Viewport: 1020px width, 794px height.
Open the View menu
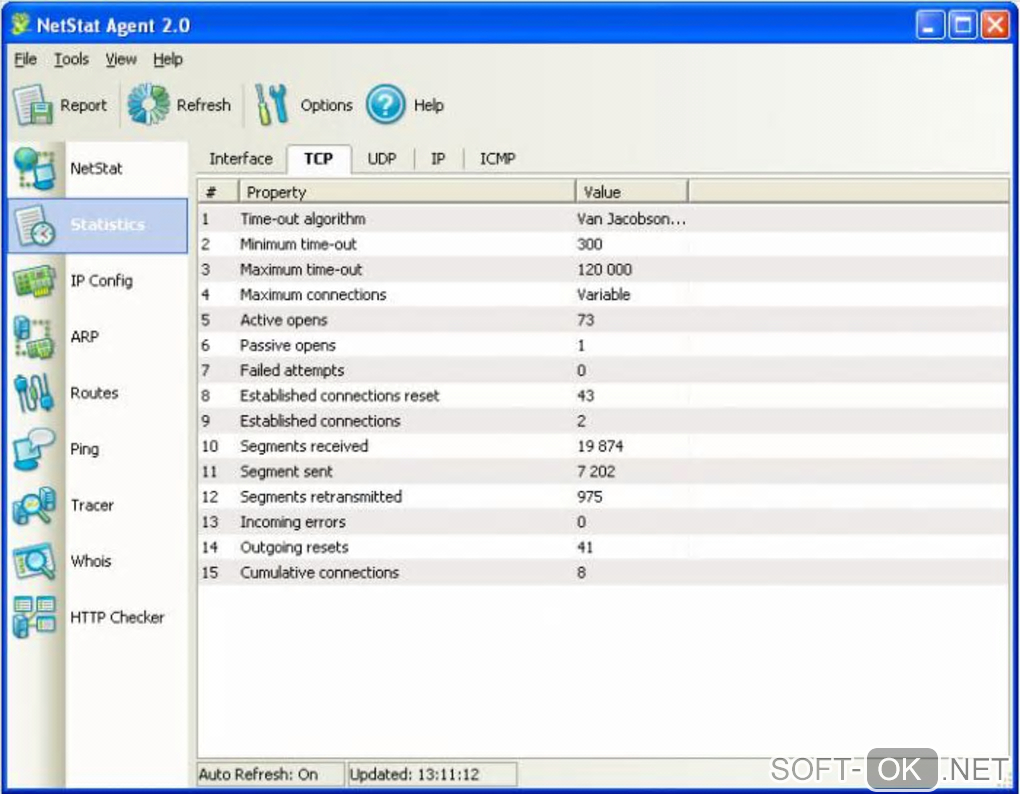(x=122, y=59)
